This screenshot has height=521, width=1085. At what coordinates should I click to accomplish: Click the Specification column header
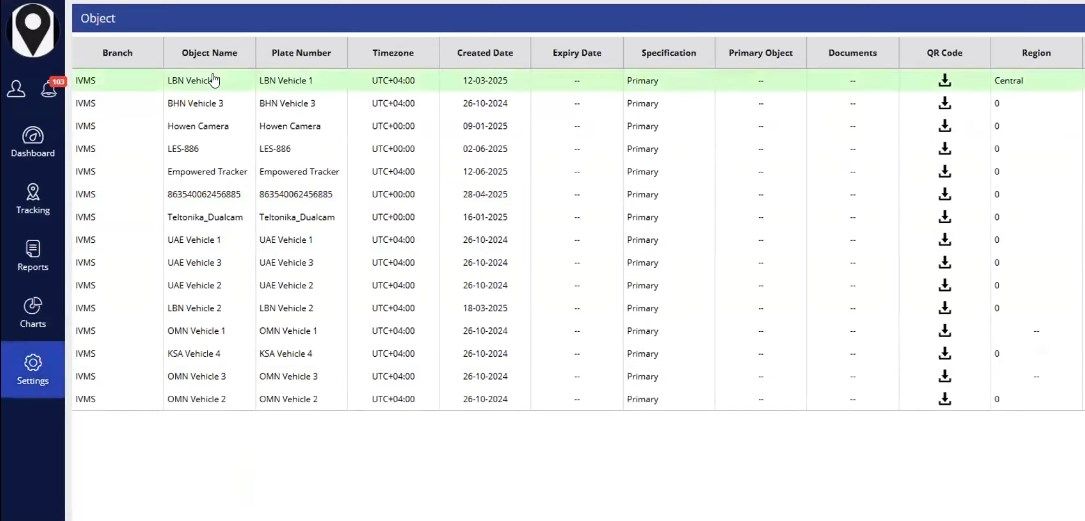coord(668,53)
